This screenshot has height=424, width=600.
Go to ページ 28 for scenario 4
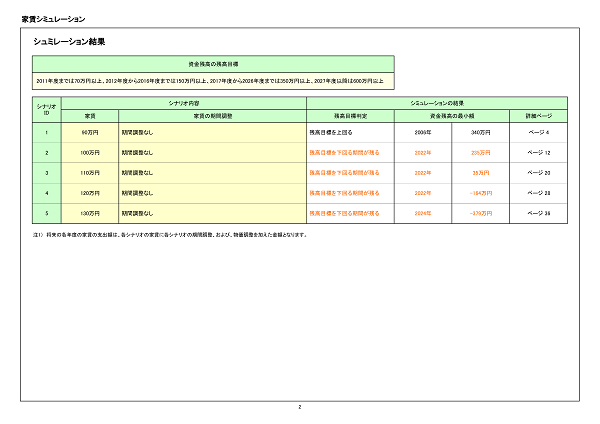(x=539, y=192)
